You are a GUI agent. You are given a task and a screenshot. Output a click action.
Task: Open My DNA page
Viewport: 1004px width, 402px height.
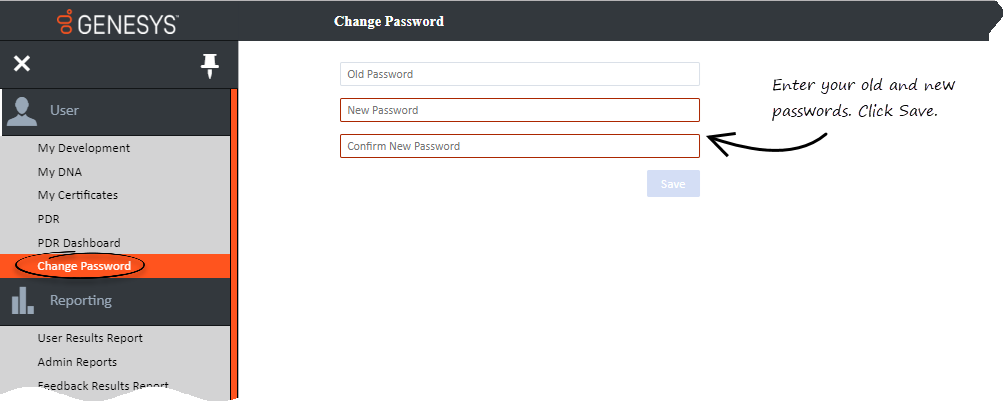[x=60, y=172]
